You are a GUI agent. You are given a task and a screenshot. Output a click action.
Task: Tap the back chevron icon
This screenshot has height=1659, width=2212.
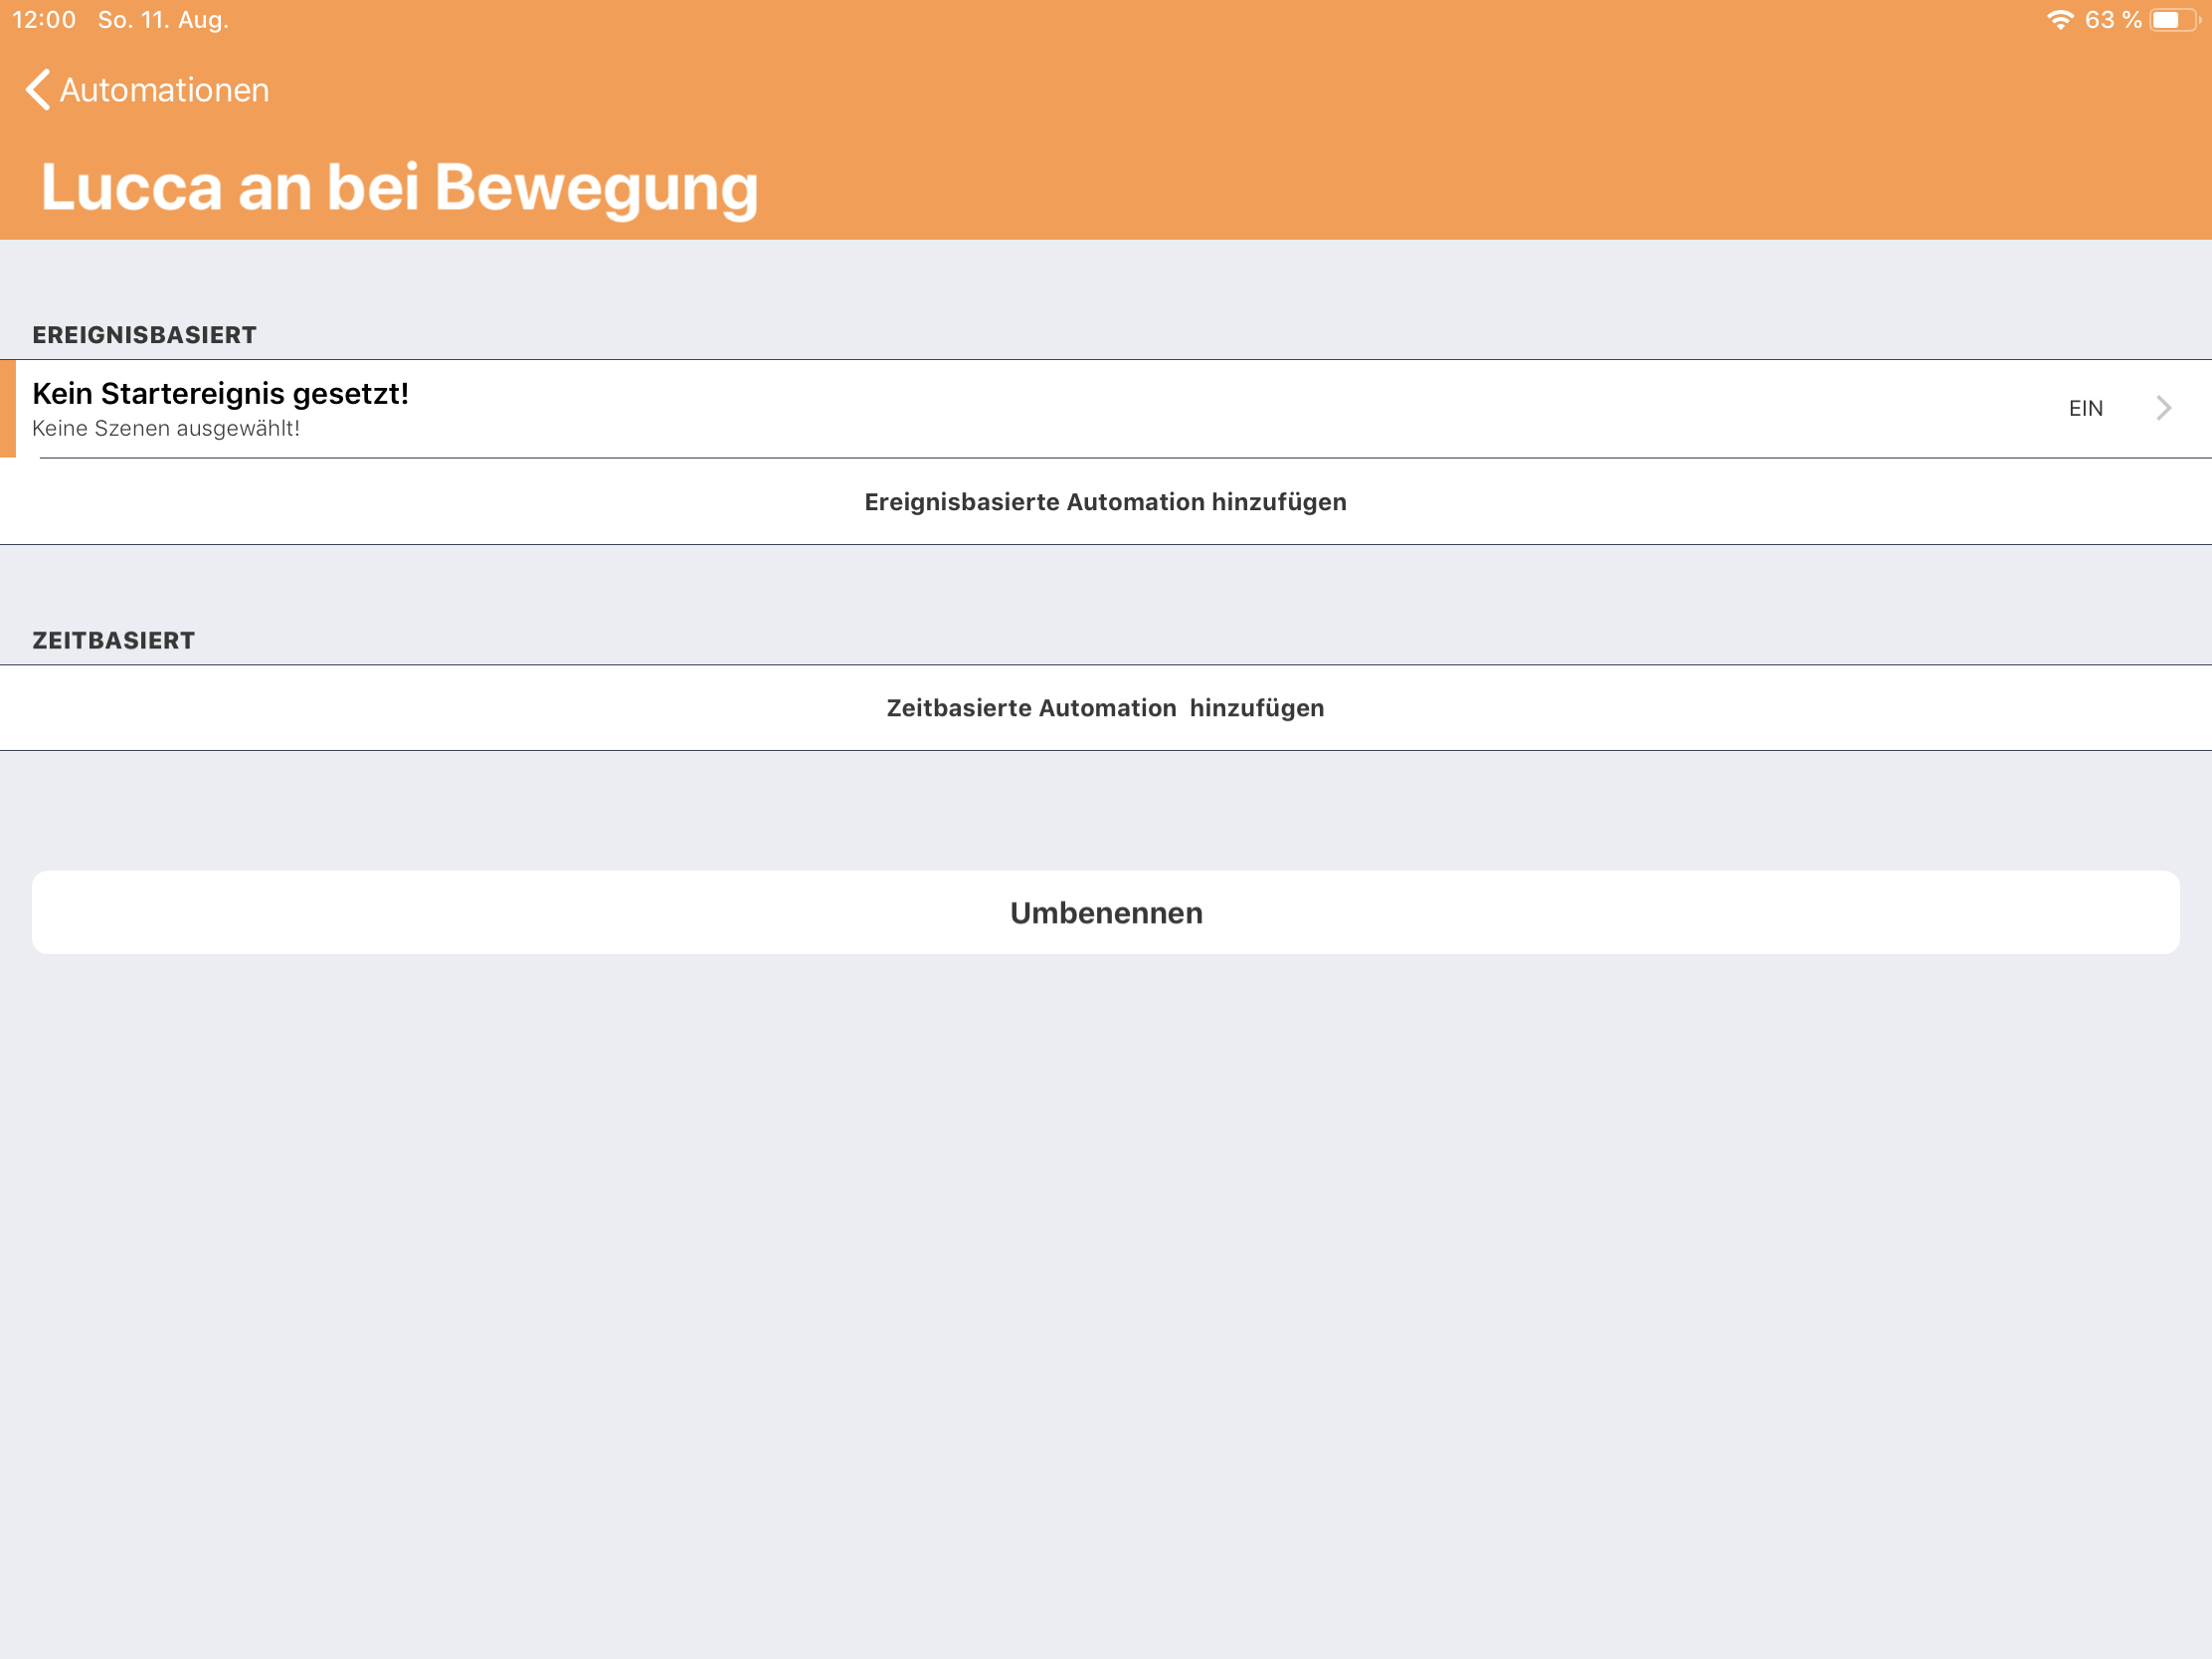[x=38, y=90]
